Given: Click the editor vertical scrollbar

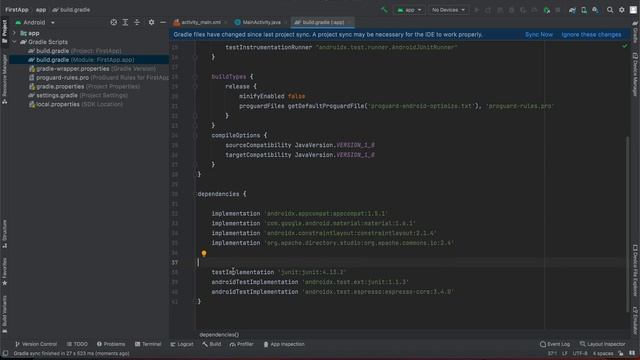Looking at the screenshot, I should click(x=627, y=224).
